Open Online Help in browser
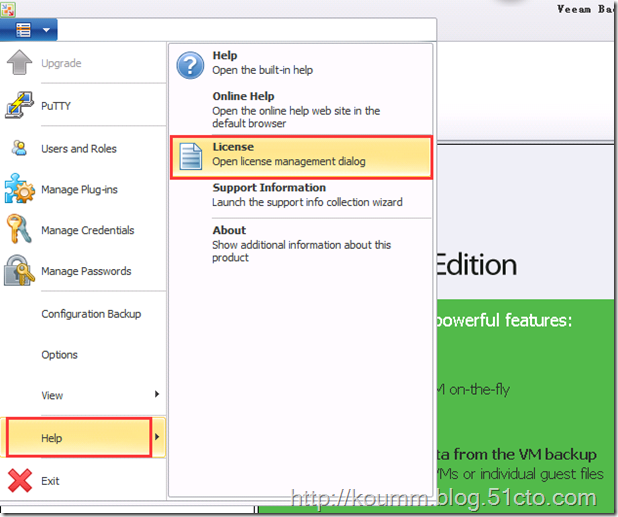The width and height of the screenshot is (618, 517). 302,110
